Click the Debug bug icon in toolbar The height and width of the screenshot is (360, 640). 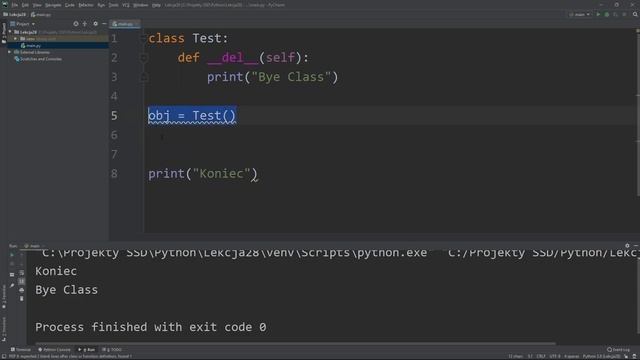(607, 14)
